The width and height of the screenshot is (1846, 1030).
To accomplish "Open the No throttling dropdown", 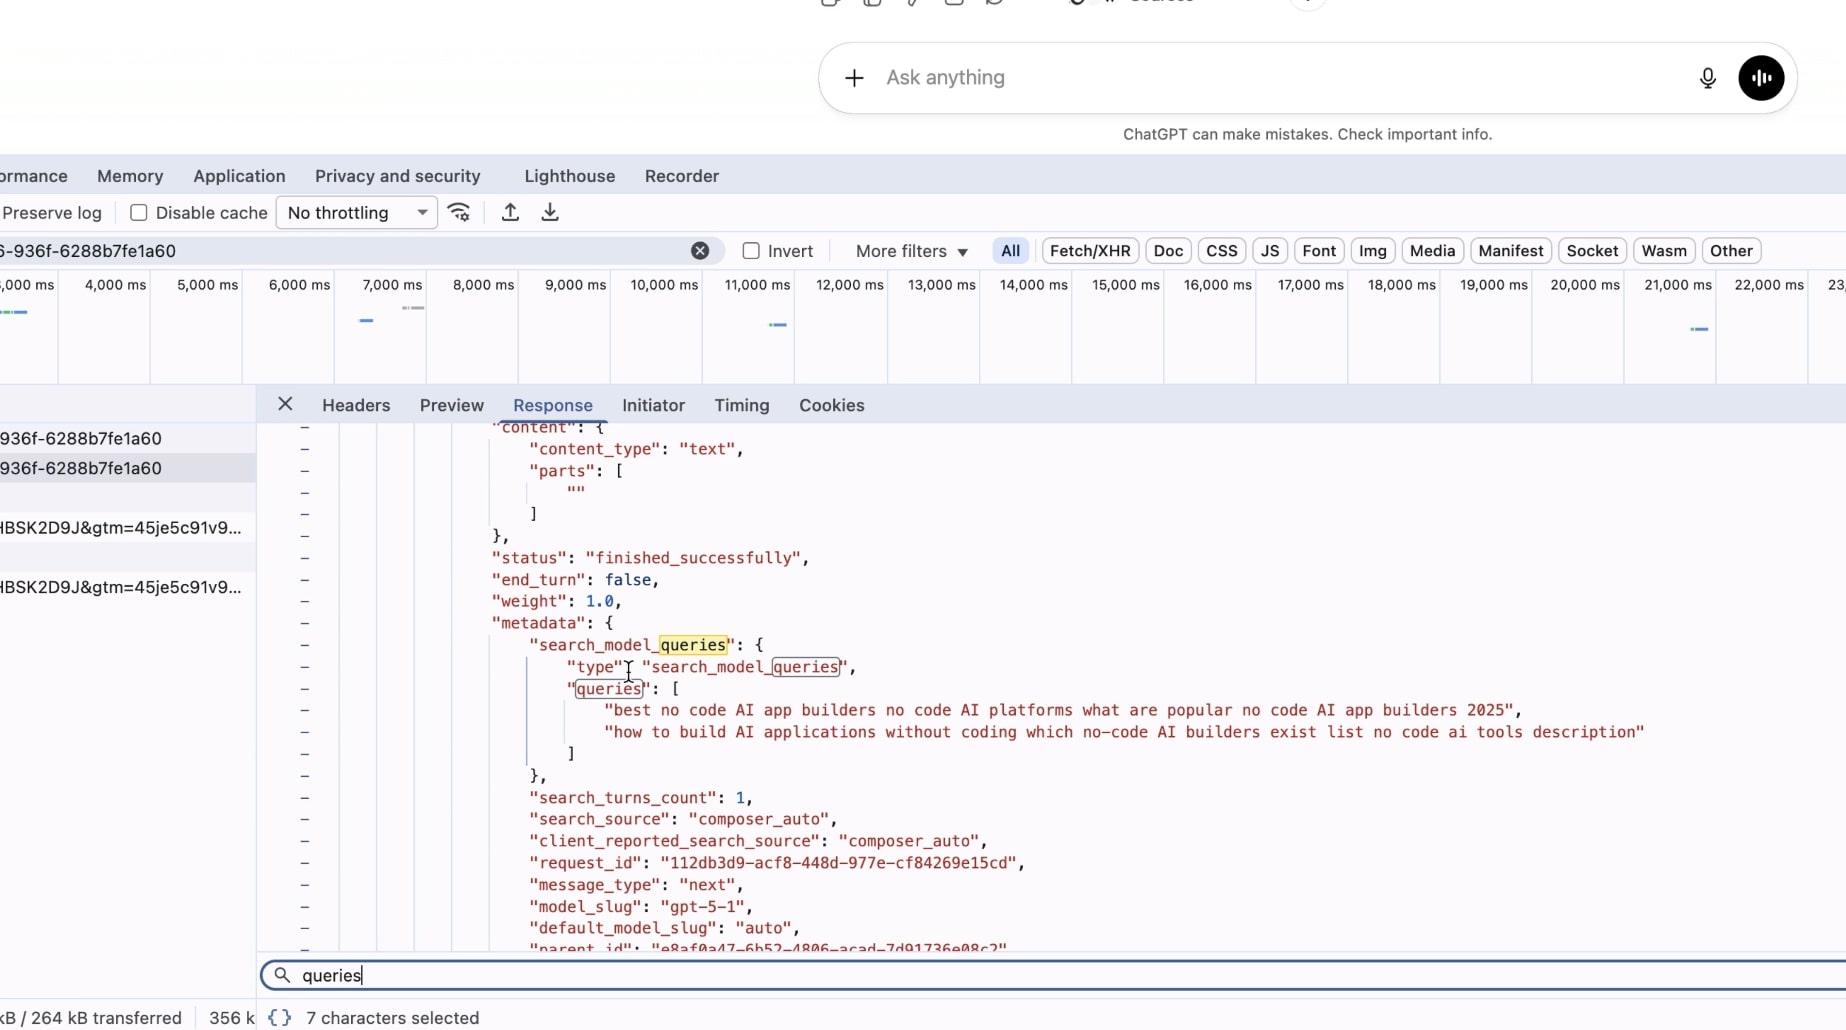I will click(x=356, y=212).
